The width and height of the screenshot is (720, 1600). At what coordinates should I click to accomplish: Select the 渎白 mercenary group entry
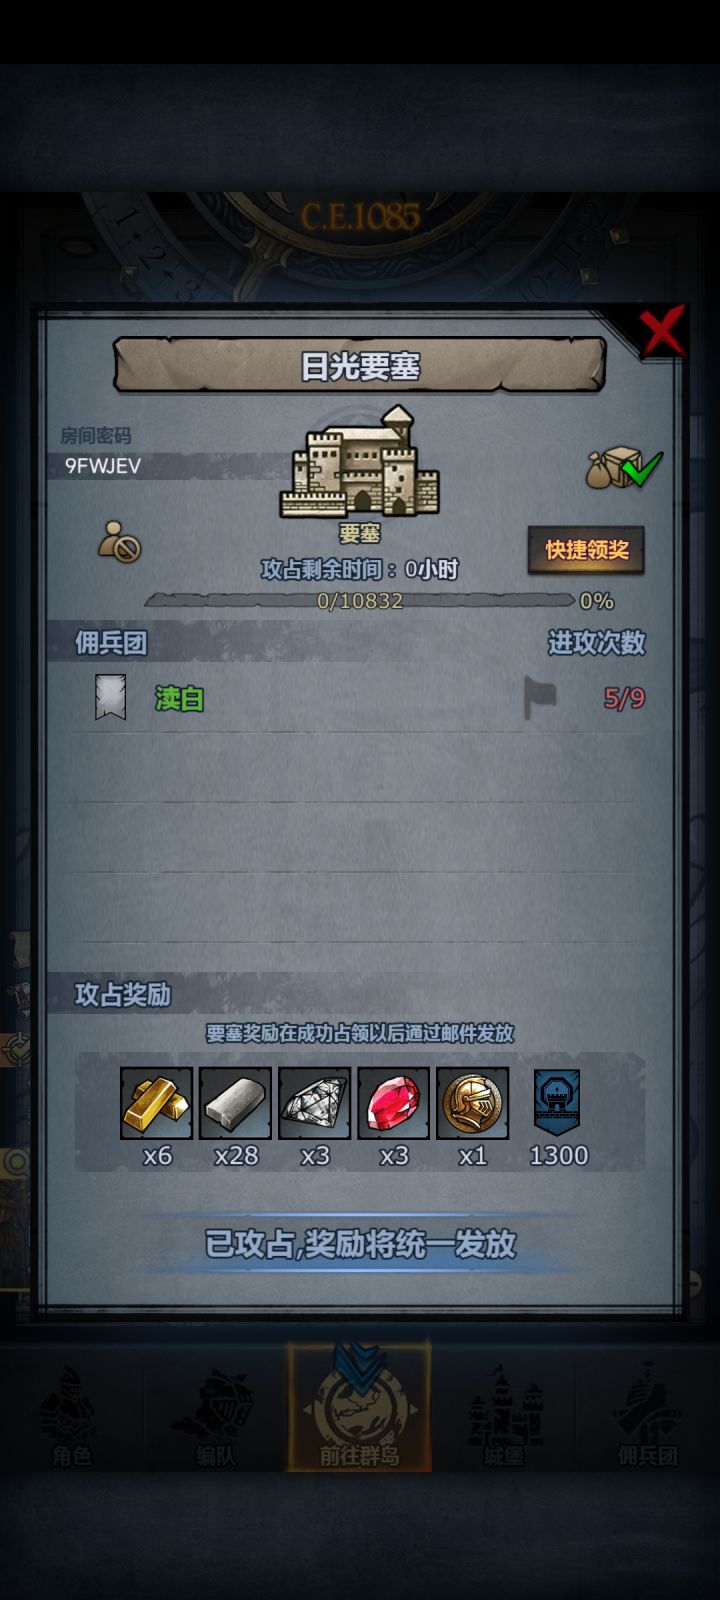[360, 698]
